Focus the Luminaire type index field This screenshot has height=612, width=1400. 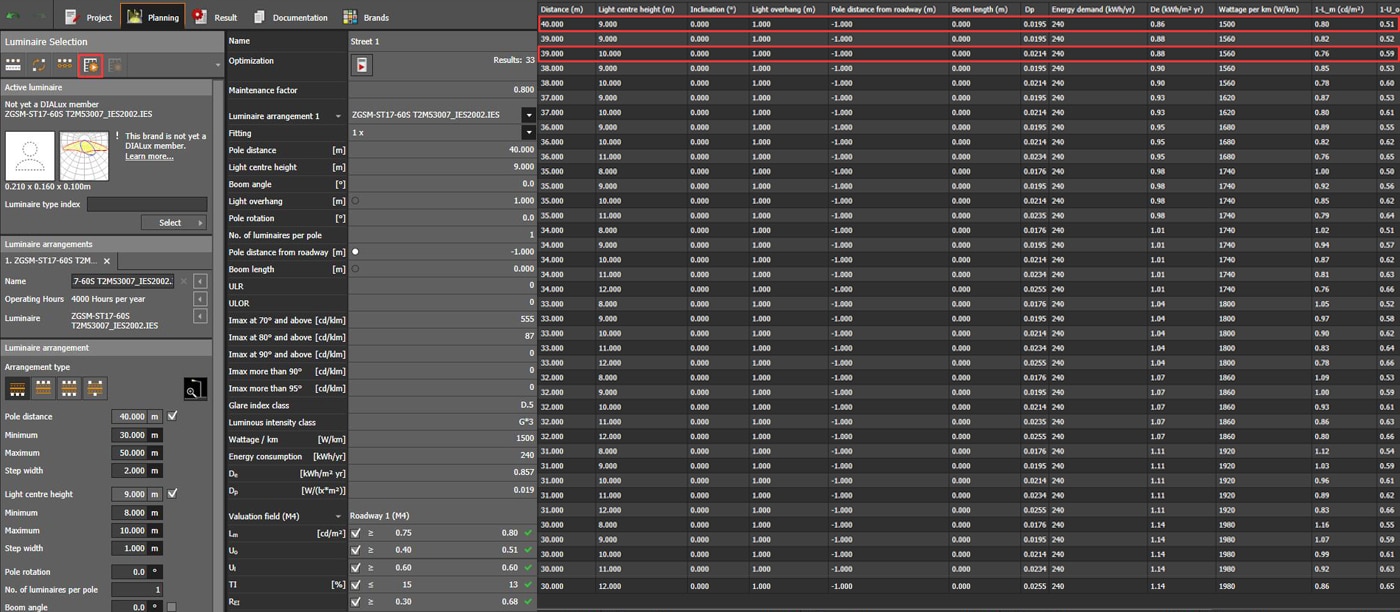coord(147,204)
